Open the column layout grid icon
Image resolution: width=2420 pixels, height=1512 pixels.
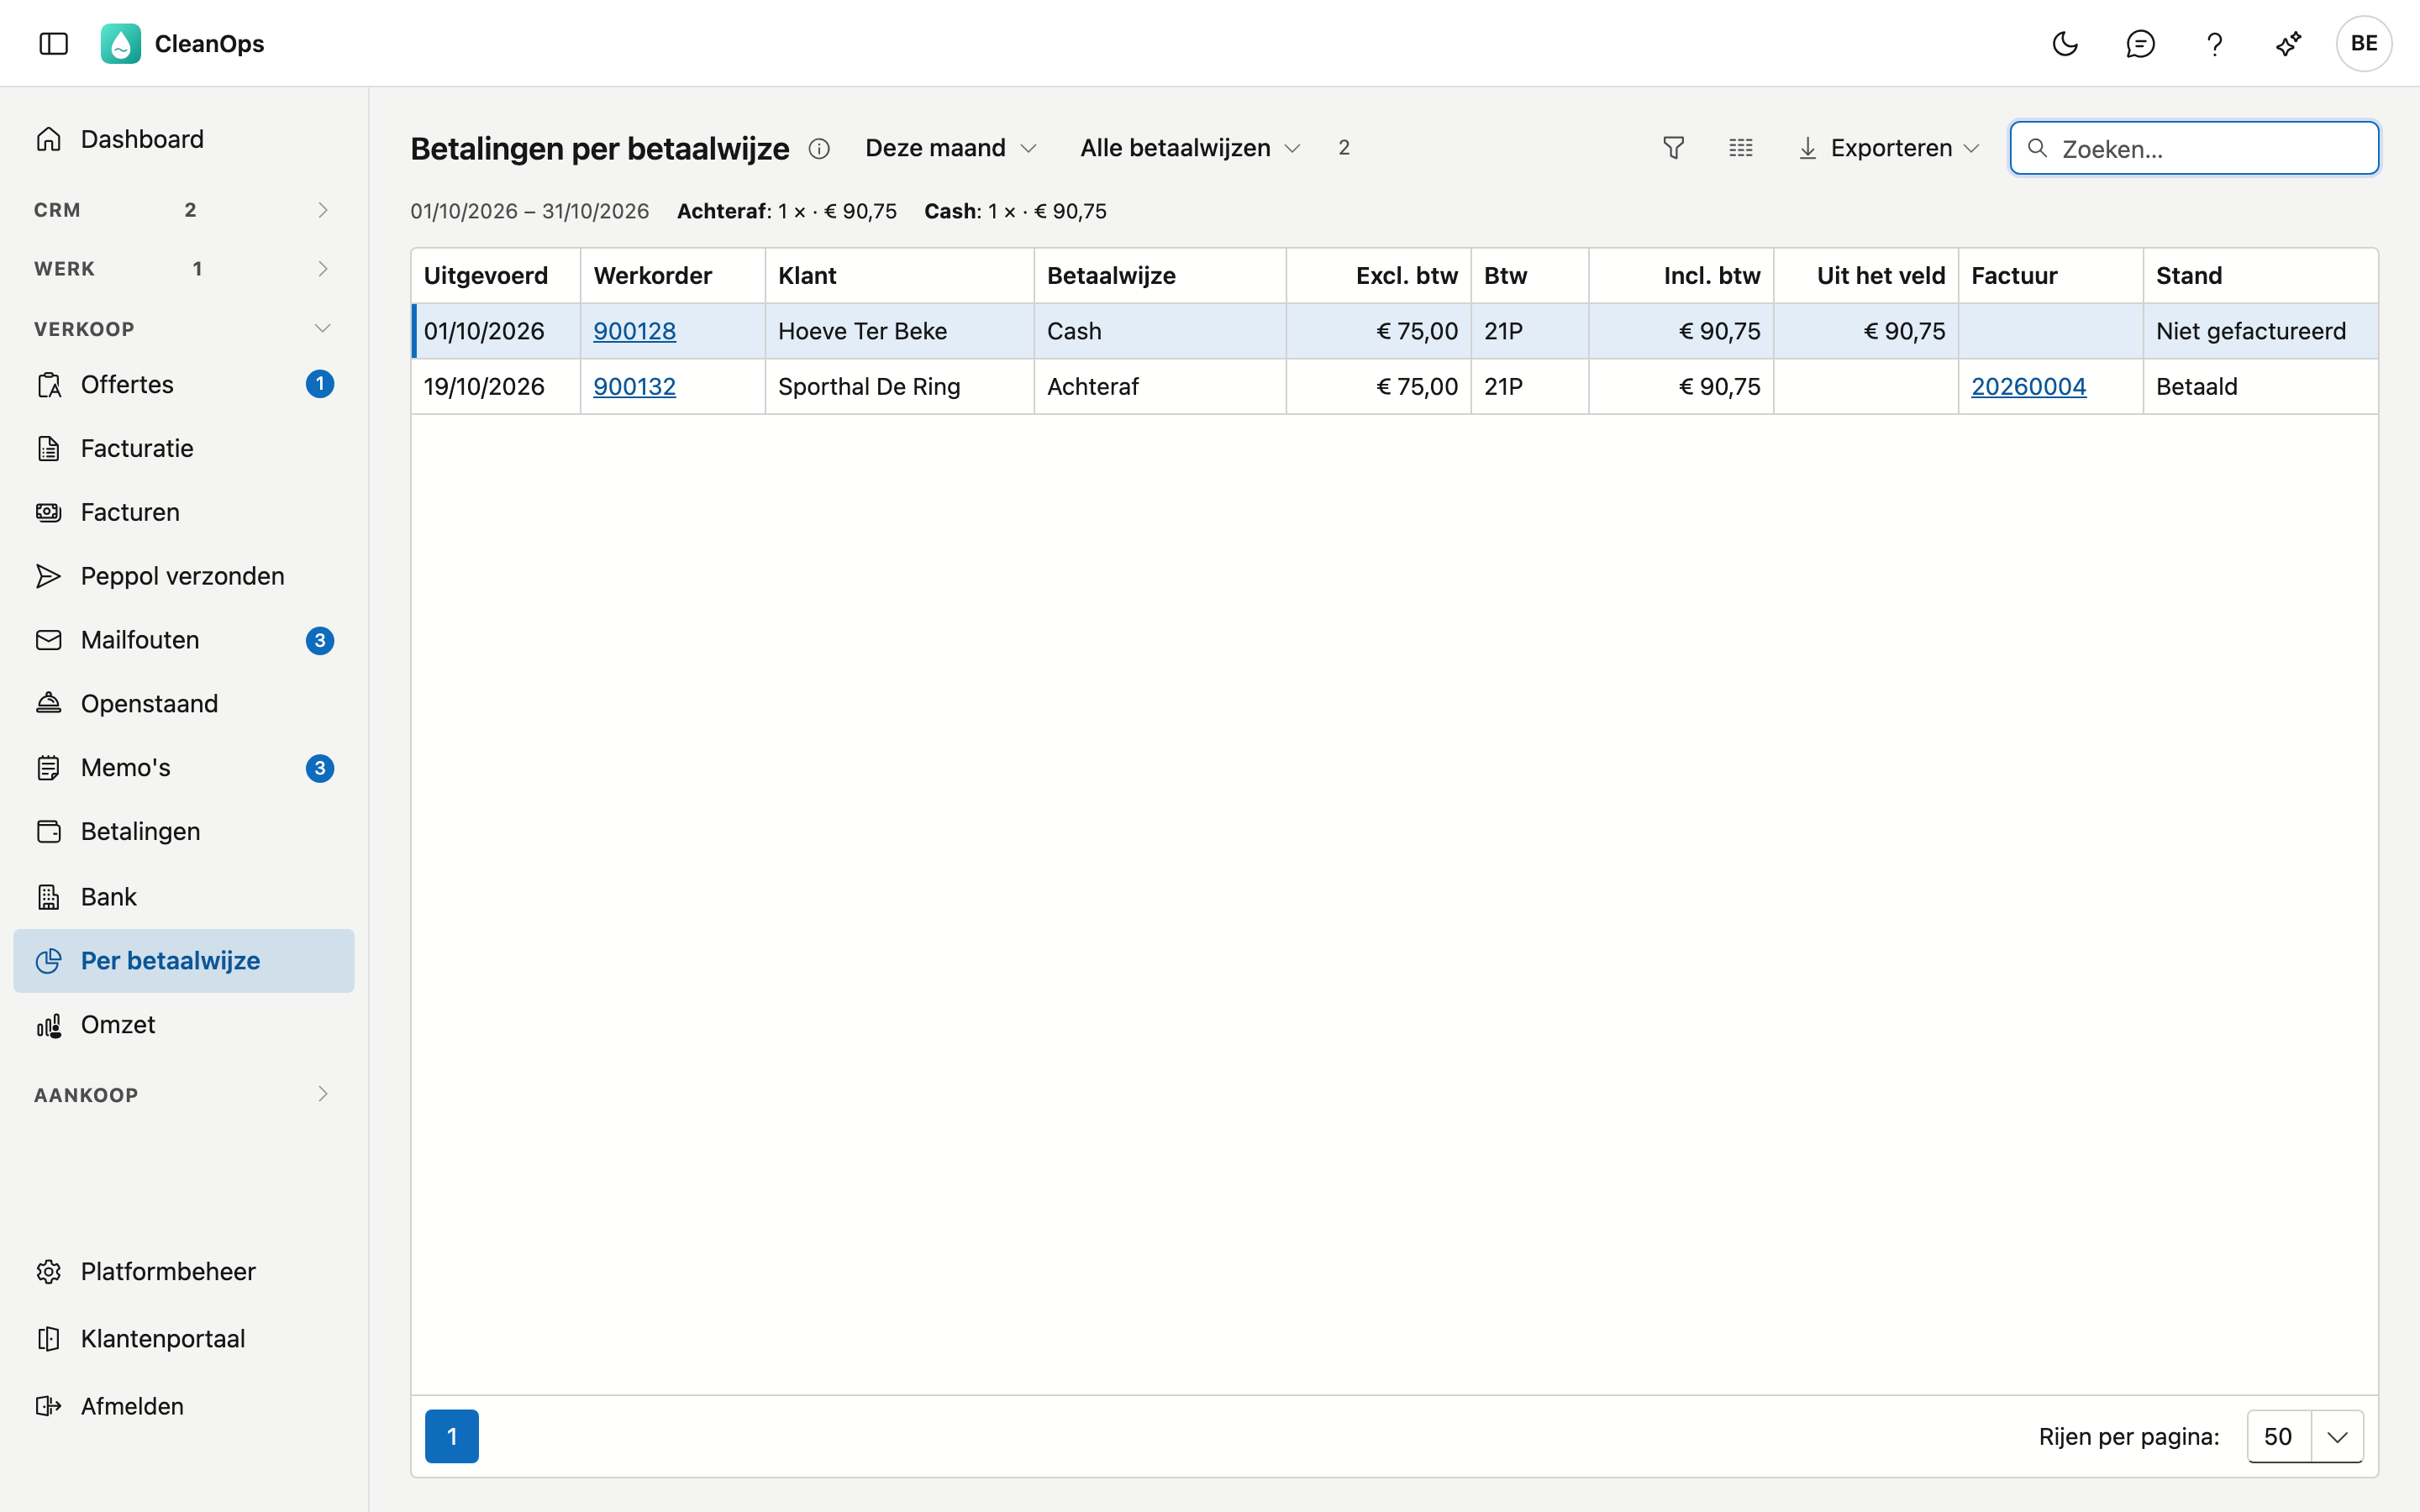(1741, 148)
